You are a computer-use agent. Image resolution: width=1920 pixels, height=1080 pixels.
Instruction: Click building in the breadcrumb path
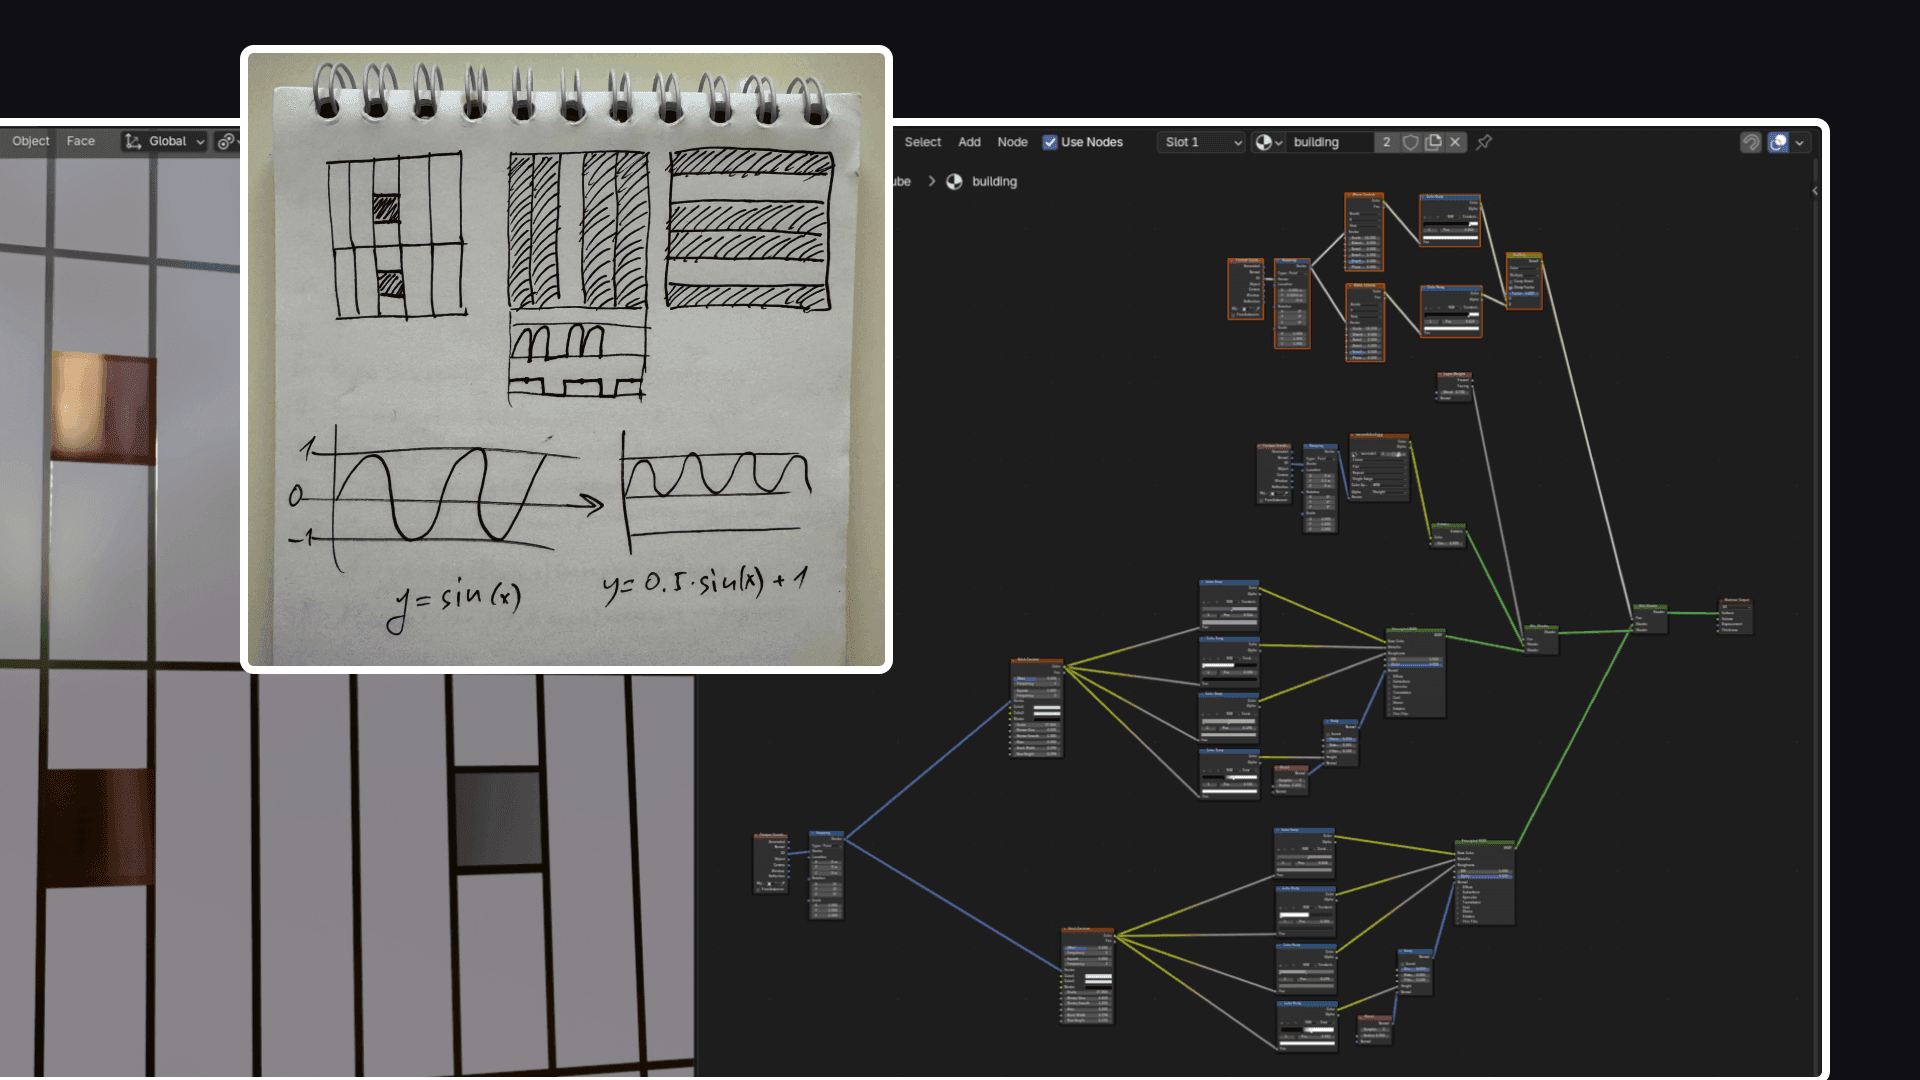coord(993,181)
